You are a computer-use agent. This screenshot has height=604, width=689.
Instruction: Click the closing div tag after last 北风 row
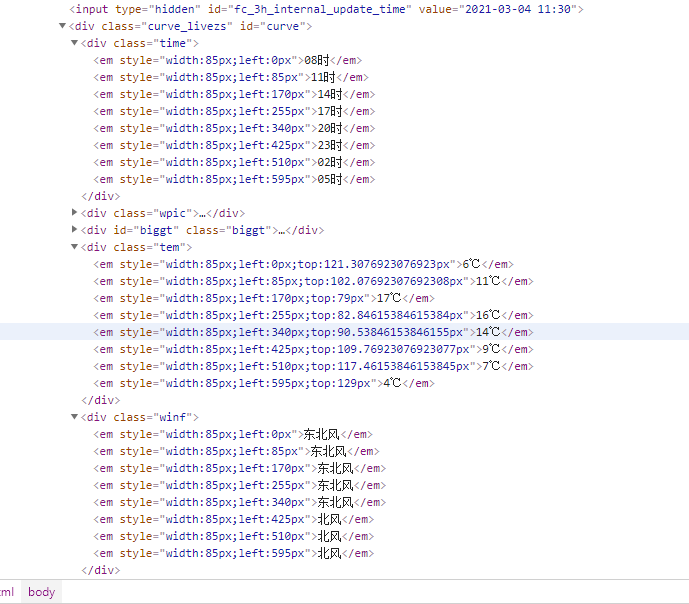(x=101, y=571)
